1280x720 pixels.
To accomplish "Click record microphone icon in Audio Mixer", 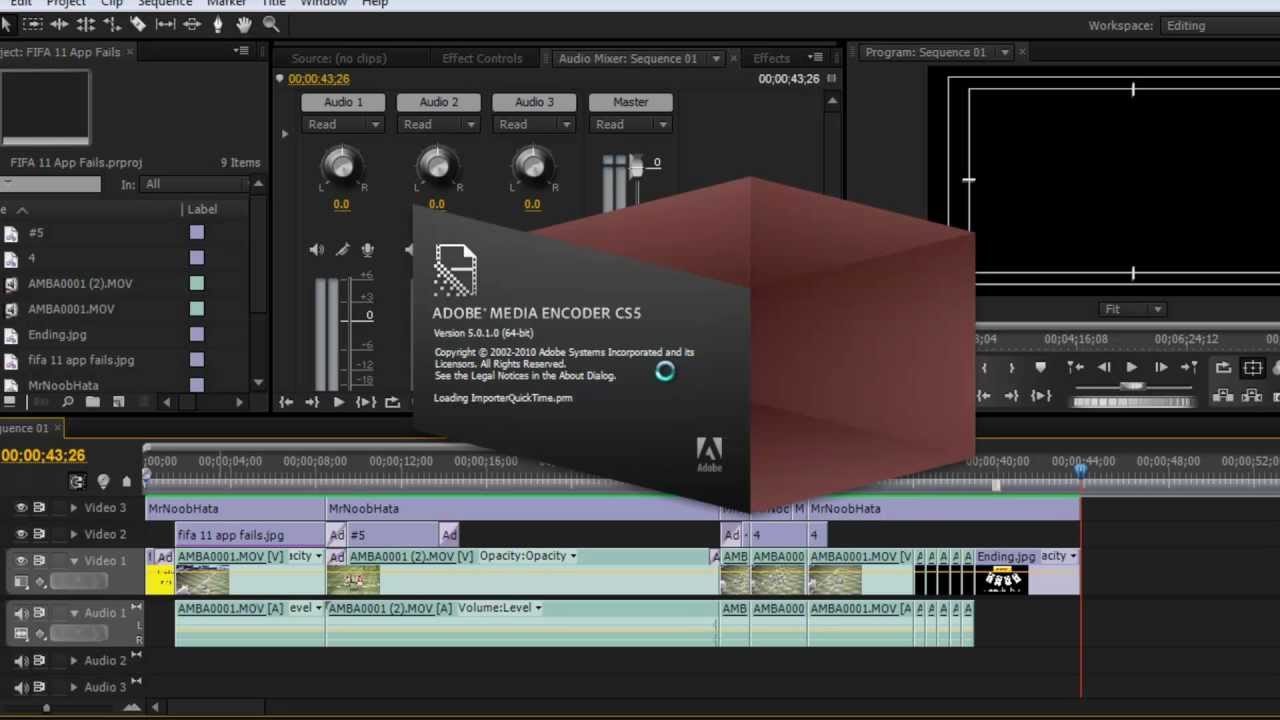I will (367, 250).
